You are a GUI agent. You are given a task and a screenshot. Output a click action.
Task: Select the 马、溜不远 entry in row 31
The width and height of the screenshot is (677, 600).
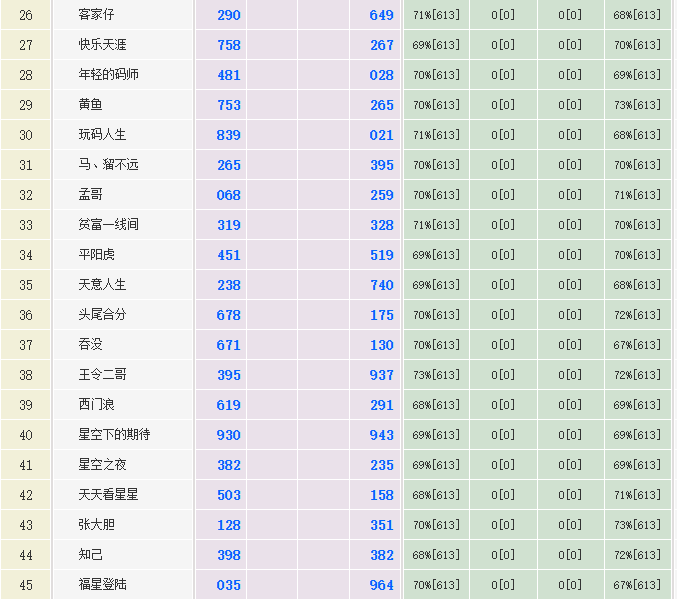click(x=108, y=165)
